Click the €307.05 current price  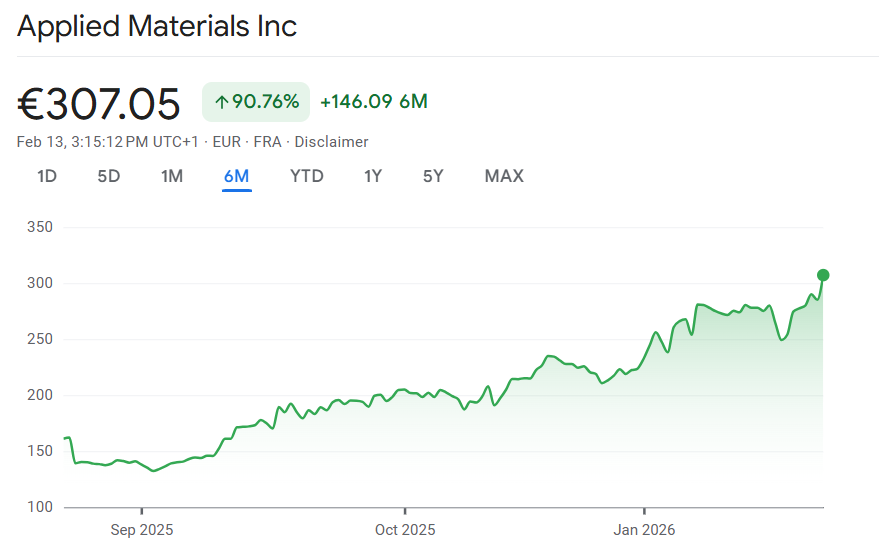99,103
